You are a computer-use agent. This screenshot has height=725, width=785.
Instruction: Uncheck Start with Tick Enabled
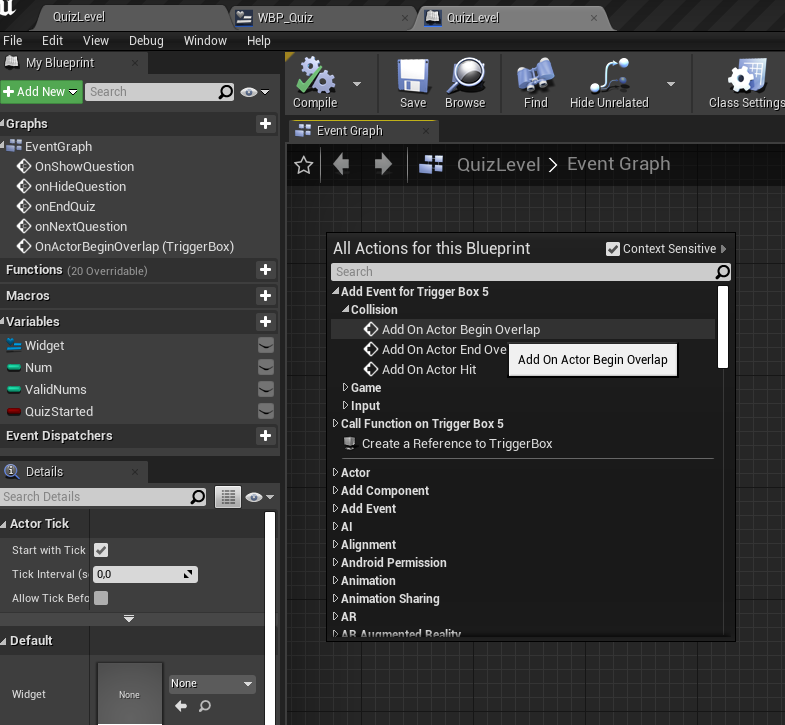(x=101, y=550)
